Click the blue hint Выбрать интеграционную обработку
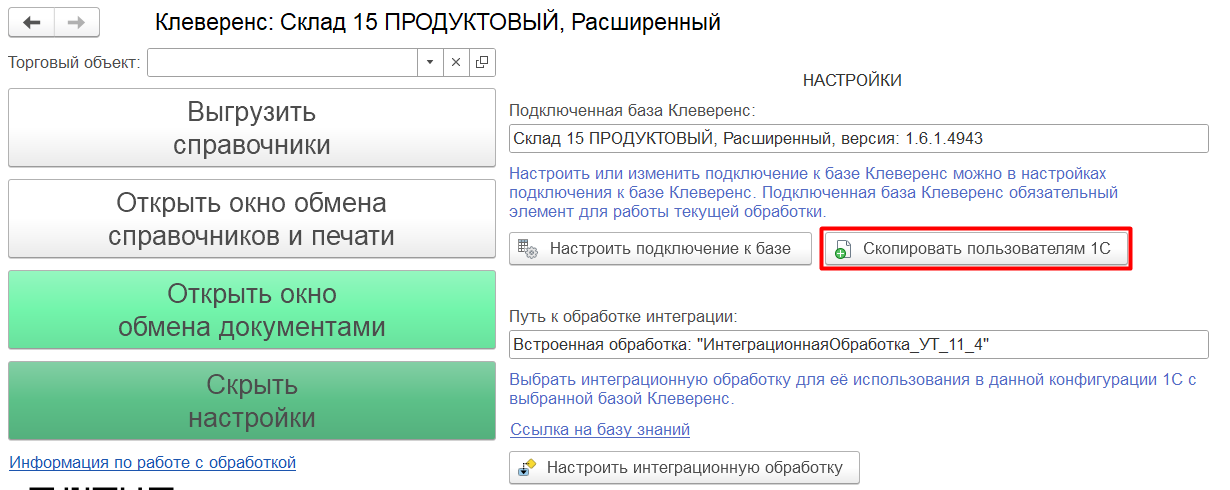This screenshot has width=1230, height=490. click(852, 389)
